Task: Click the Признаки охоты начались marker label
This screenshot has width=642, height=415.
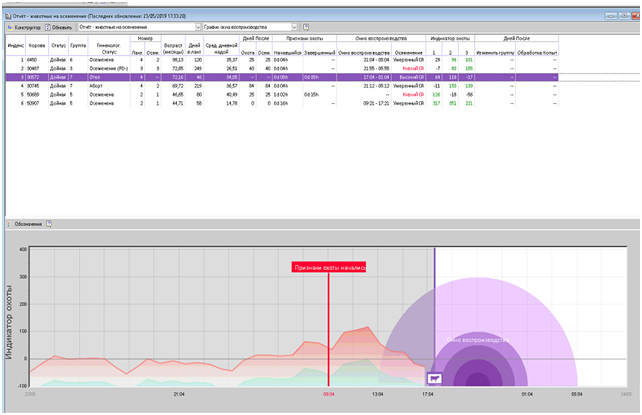Action: pos(329,267)
